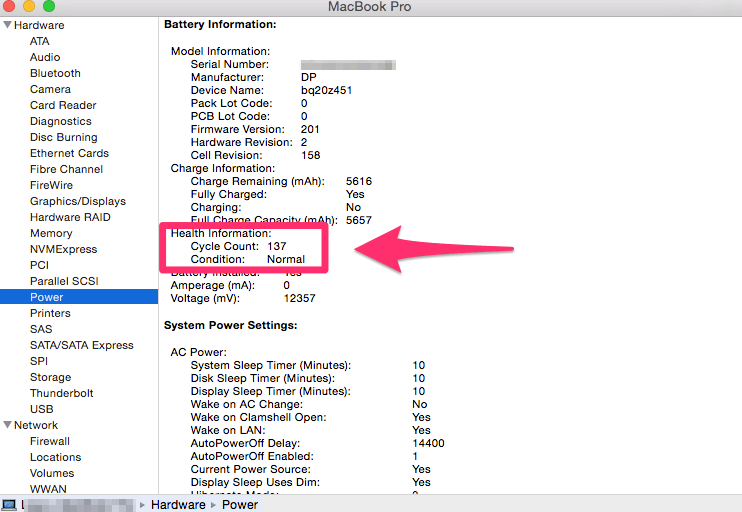Click the Manufacturer value DP
Screen dimensions: 742x512
coord(309,77)
